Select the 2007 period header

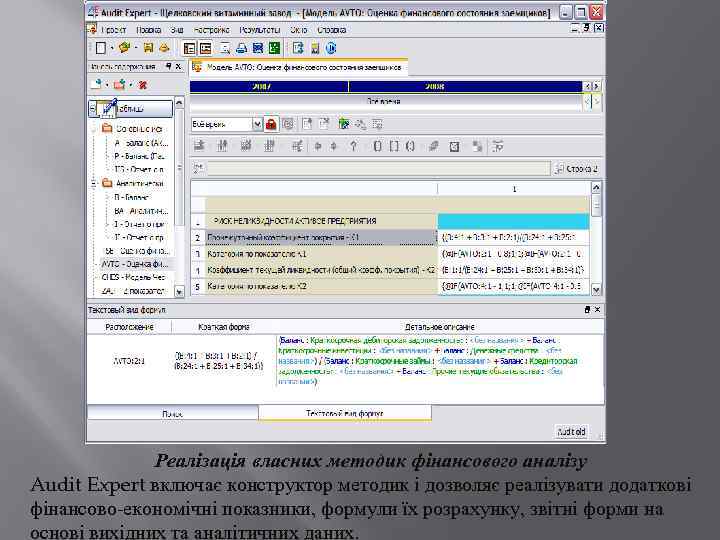269,86
